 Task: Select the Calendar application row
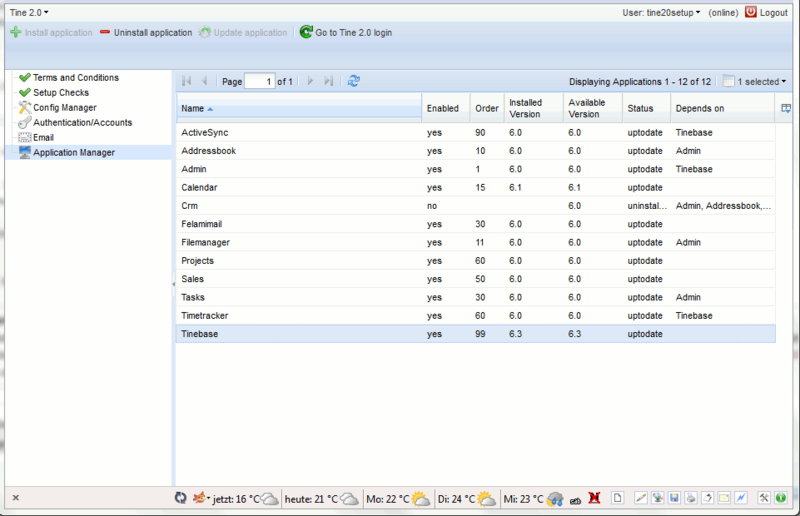click(x=476, y=187)
